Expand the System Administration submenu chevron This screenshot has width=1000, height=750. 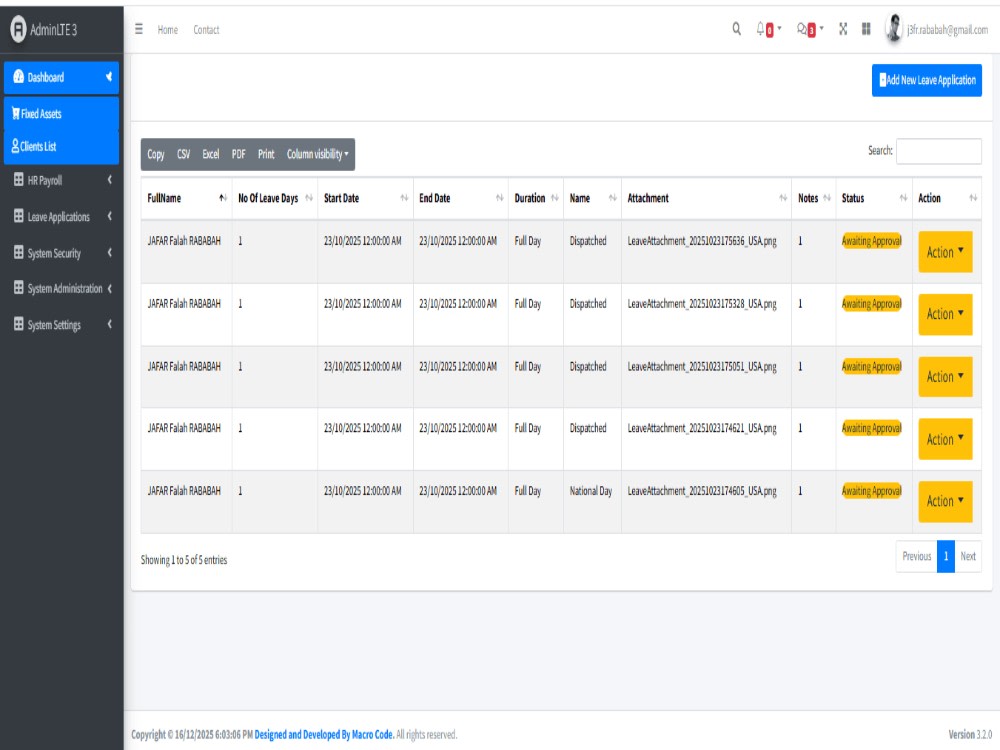point(110,288)
